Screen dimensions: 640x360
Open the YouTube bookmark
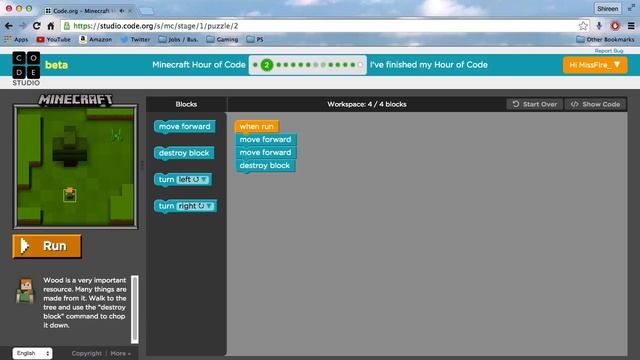tap(53, 40)
